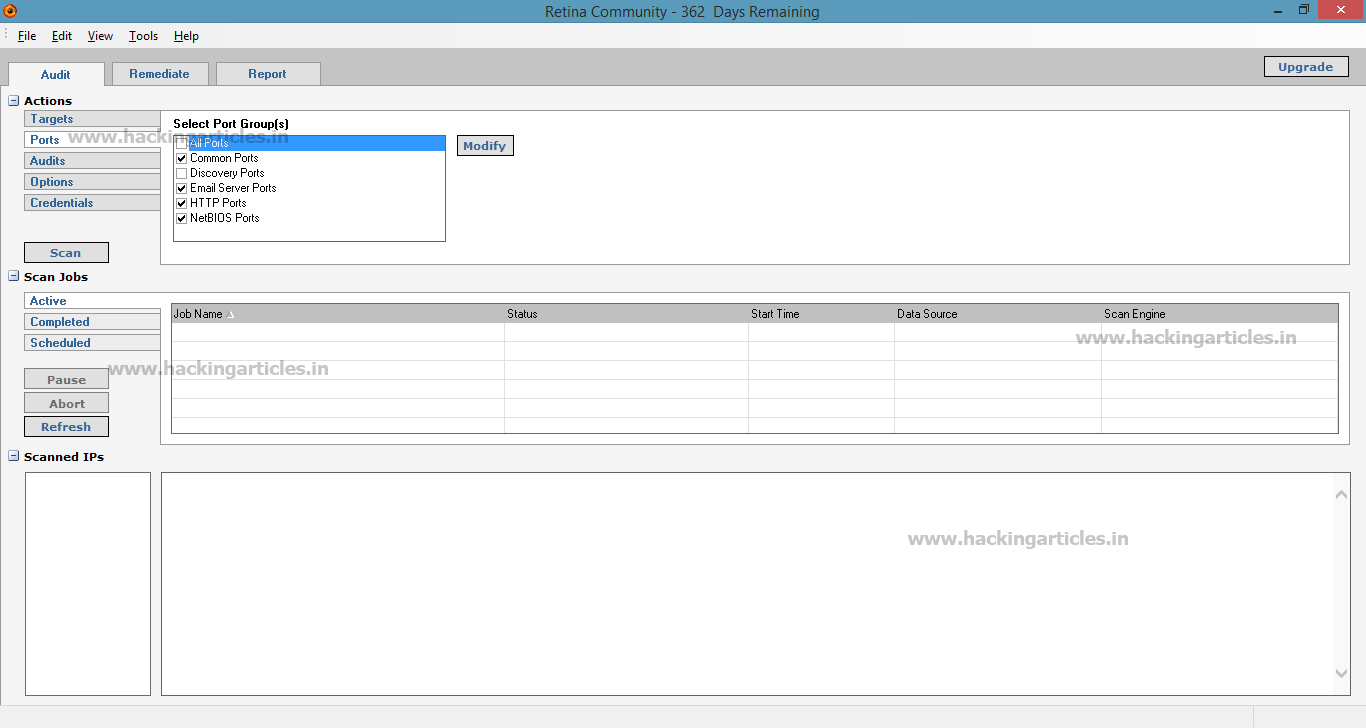1366x728 pixels.
Task: Refresh the scan jobs list
Action: tap(66, 427)
